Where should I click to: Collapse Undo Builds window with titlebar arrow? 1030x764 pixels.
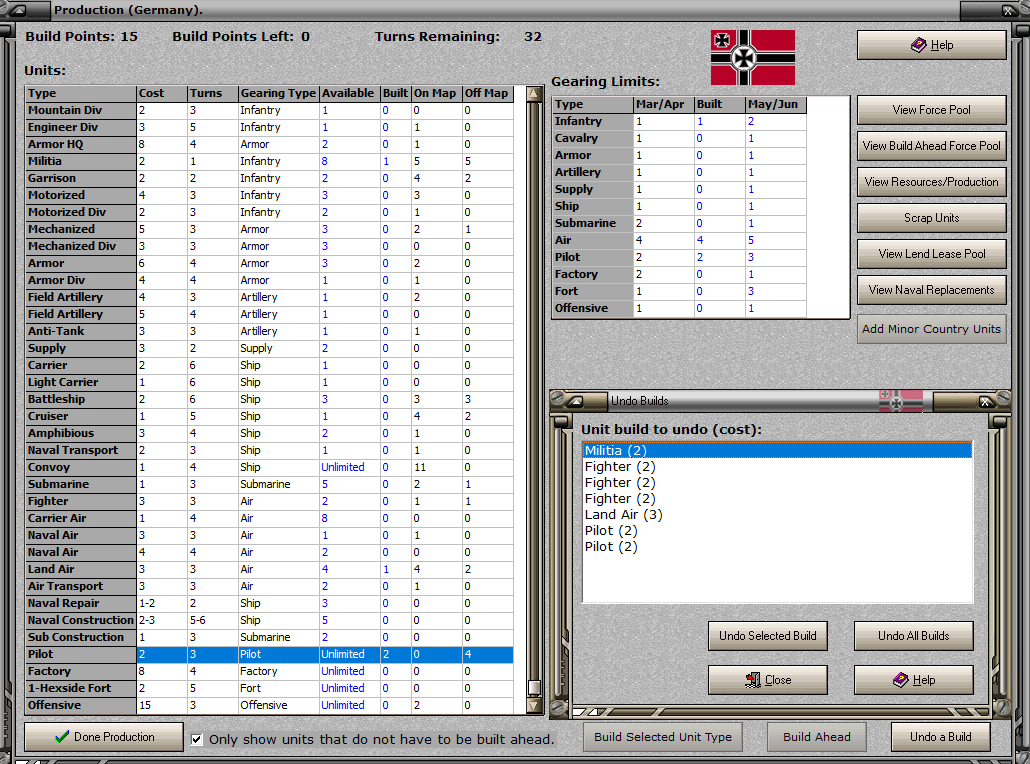(575, 401)
